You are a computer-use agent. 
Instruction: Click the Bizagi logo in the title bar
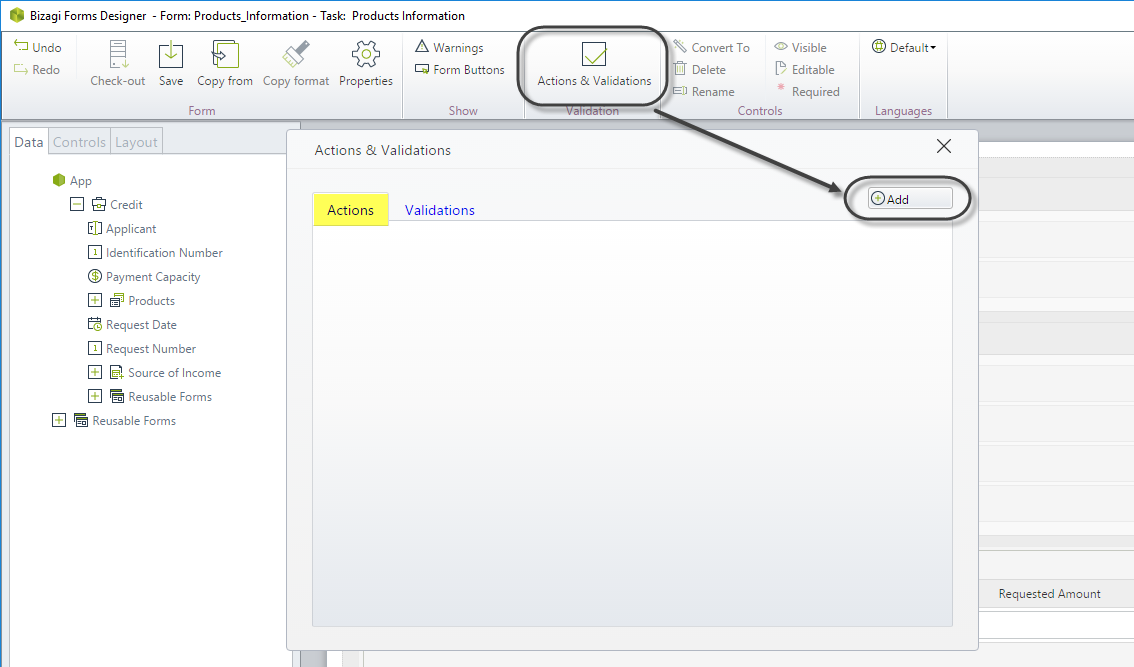coord(17,15)
